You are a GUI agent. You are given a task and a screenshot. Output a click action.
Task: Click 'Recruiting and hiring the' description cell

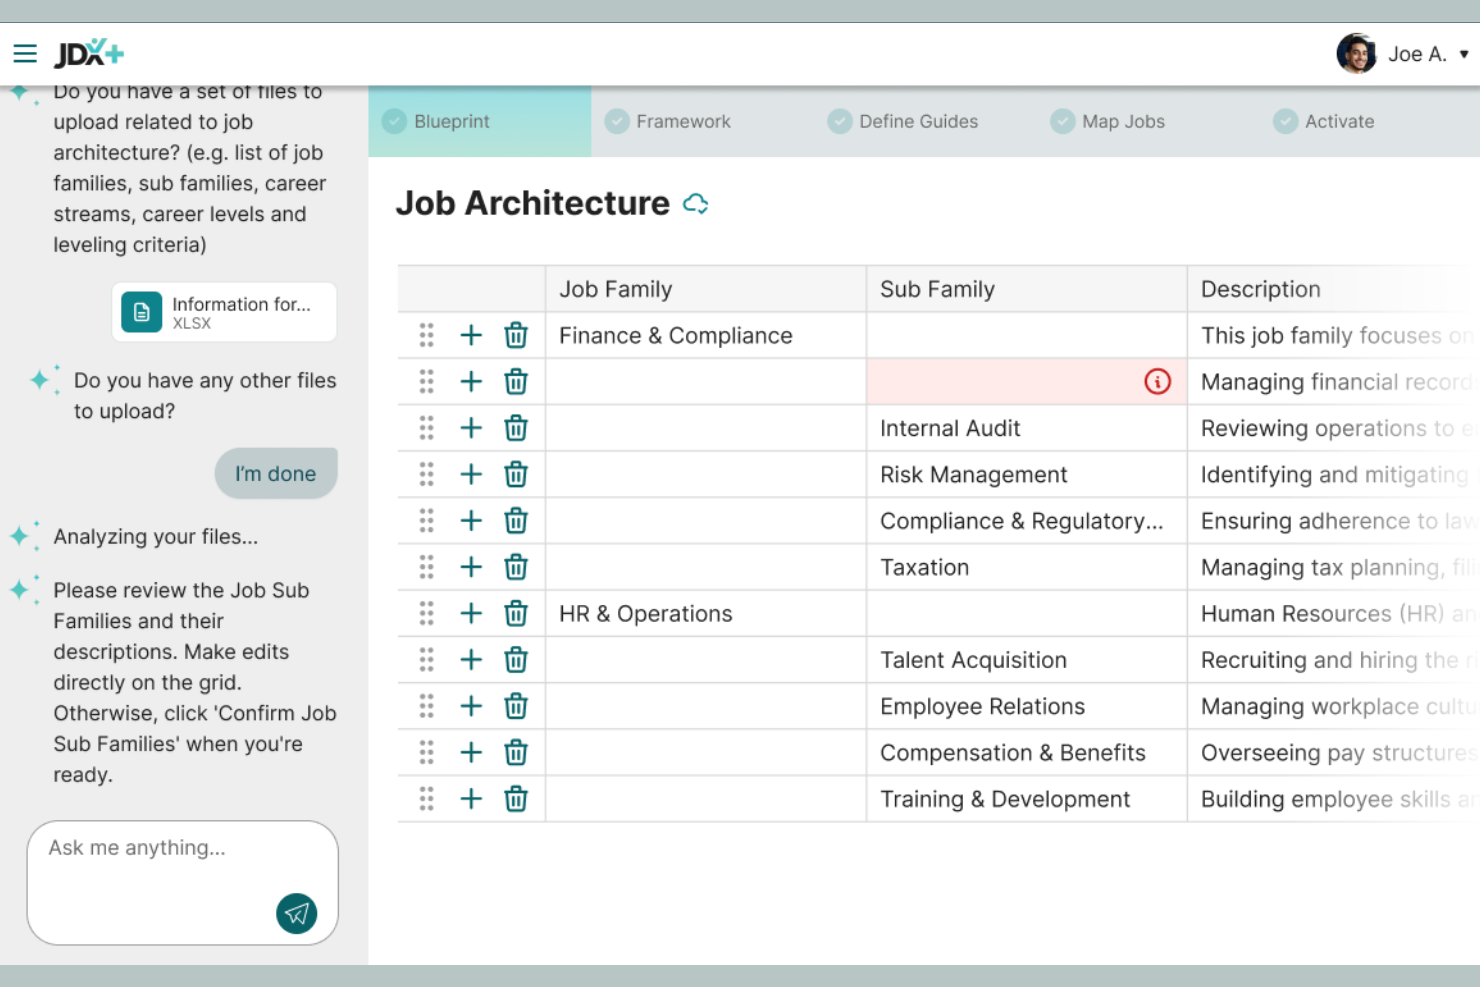pyautogui.click(x=1334, y=659)
